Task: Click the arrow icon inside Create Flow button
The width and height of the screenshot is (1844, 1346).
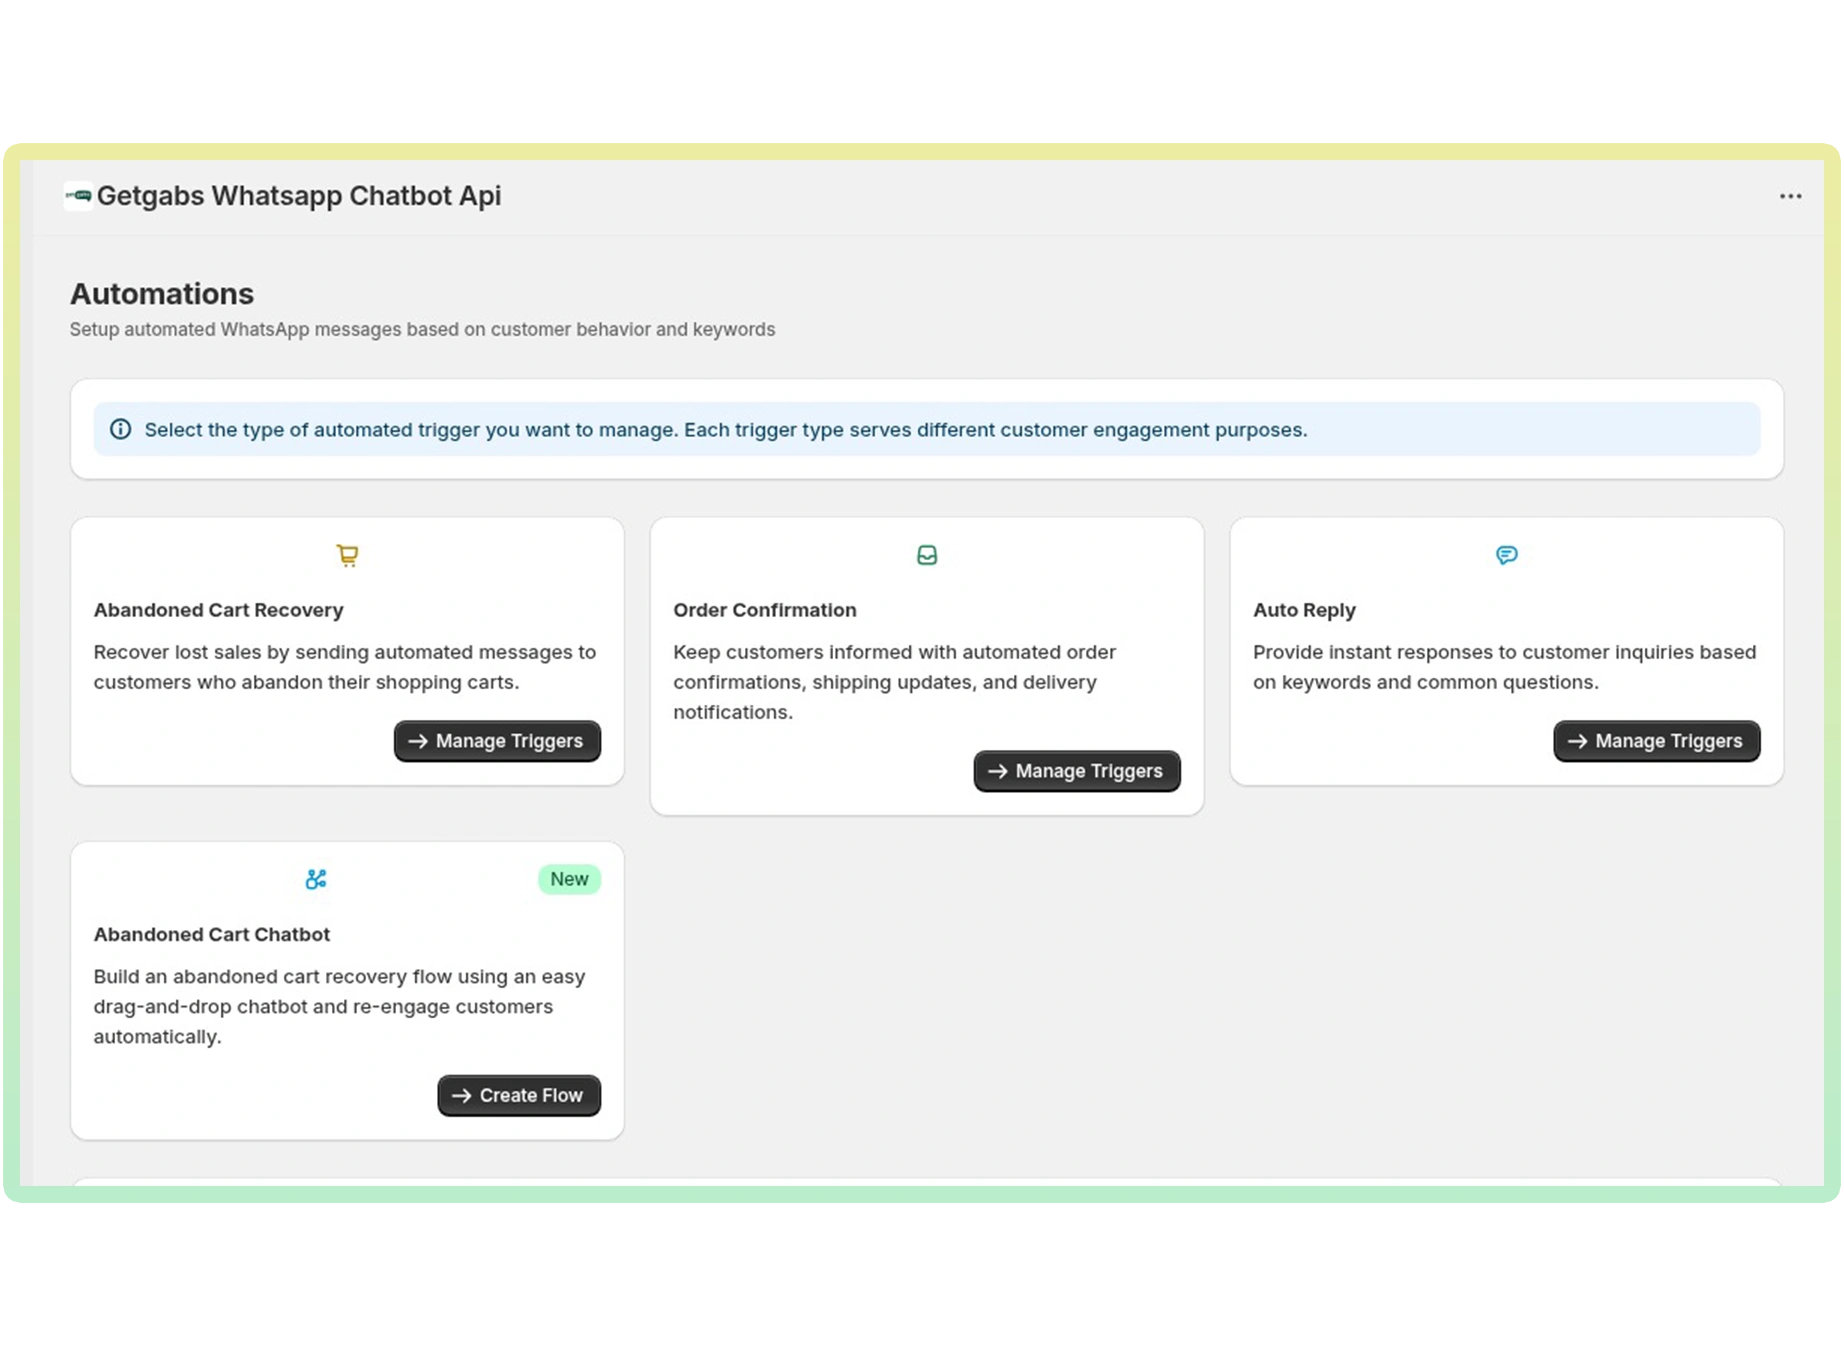Action: point(463,1095)
